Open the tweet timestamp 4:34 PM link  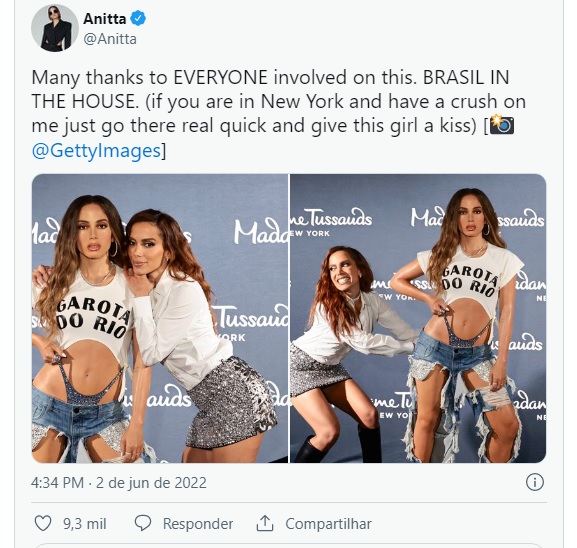(x=57, y=482)
